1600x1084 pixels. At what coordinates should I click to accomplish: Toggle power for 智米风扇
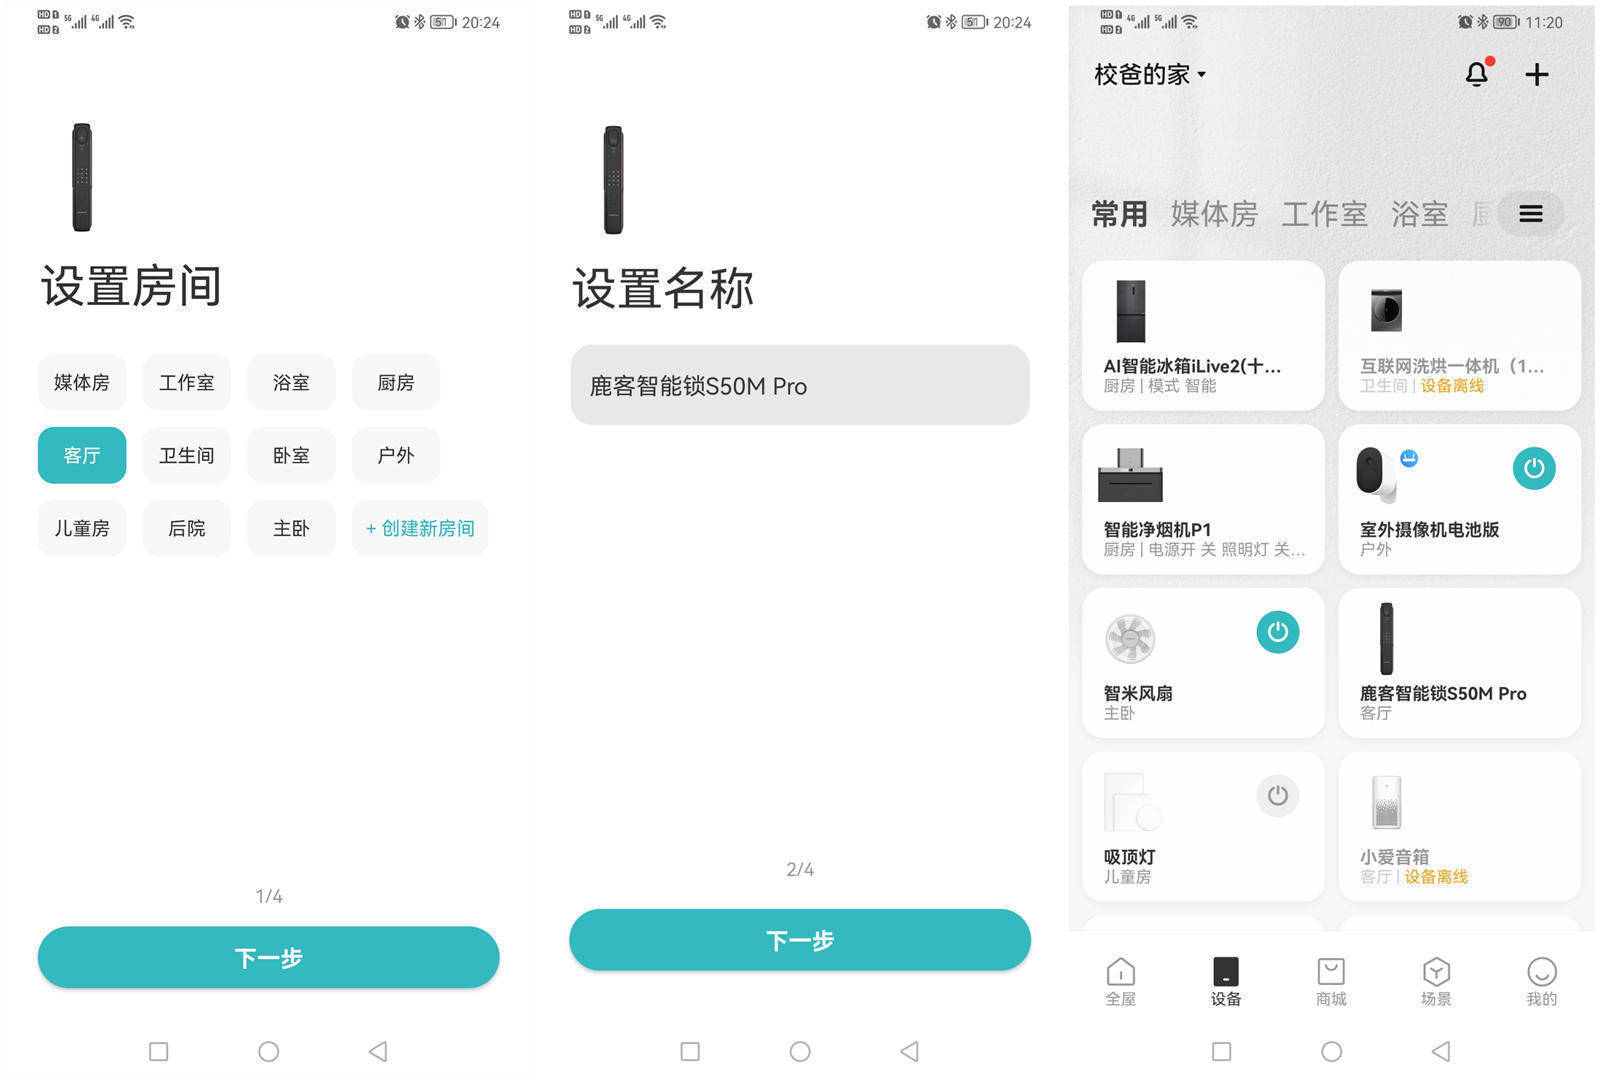pyautogui.click(x=1278, y=632)
